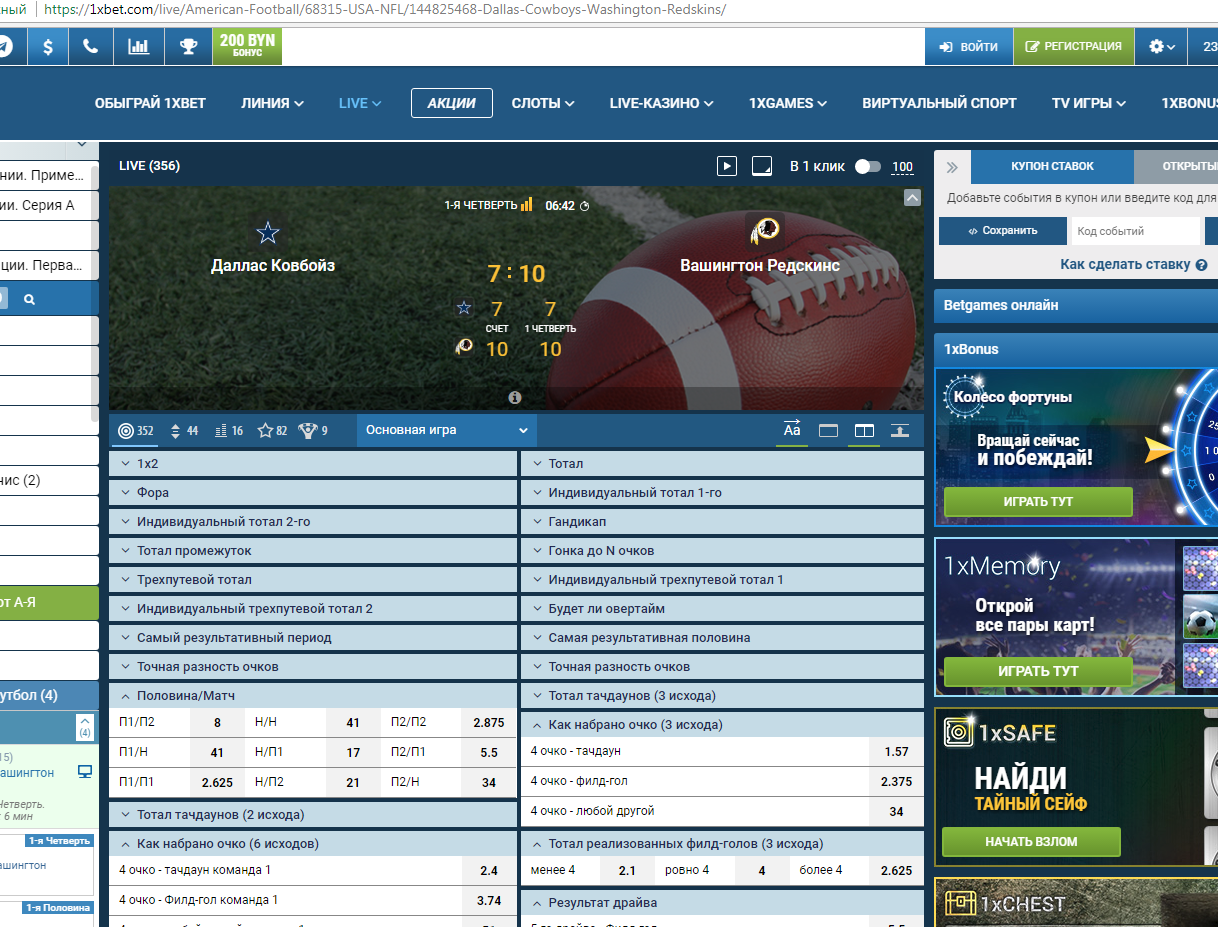The height and width of the screenshot is (927, 1218).
Task: Select the stacked bars filter with 16
Action: (x=229, y=431)
